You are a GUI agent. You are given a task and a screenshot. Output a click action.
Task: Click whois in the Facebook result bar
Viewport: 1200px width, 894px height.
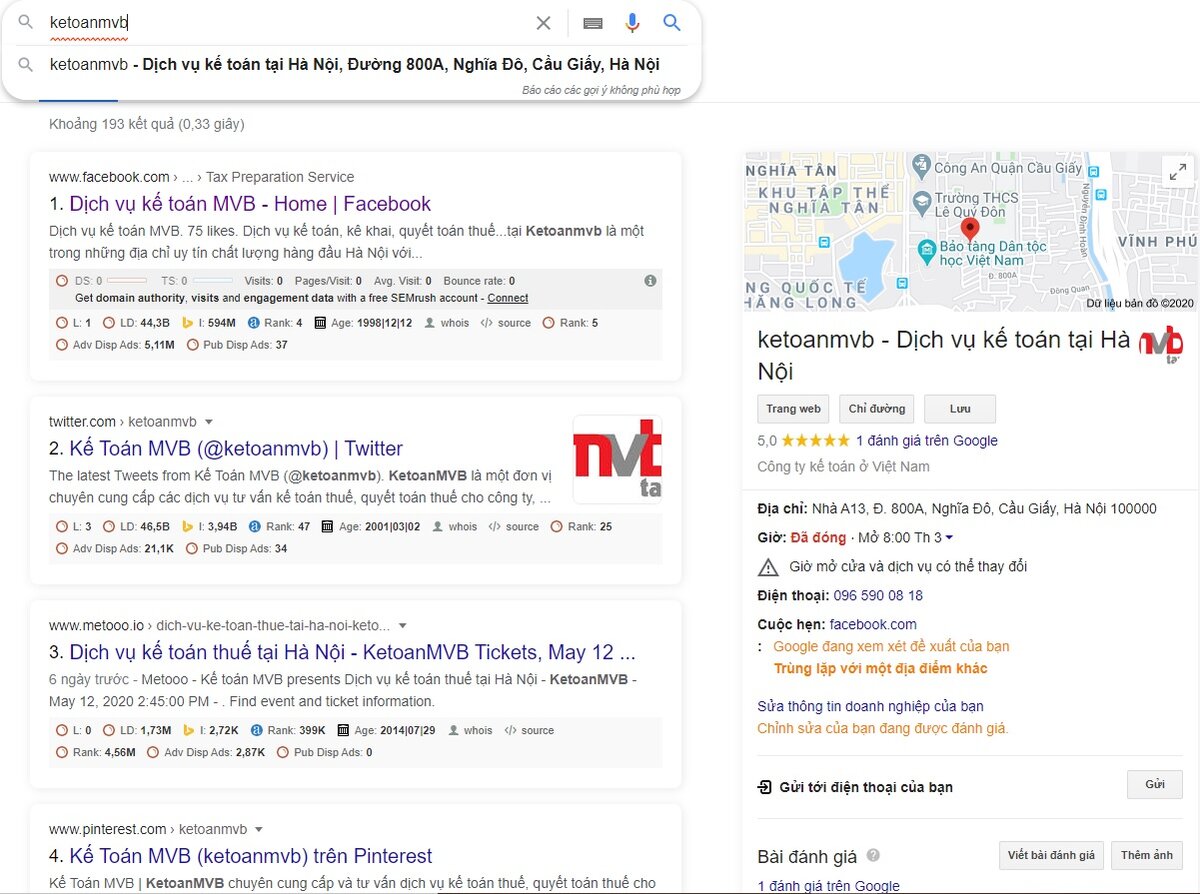pyautogui.click(x=455, y=323)
